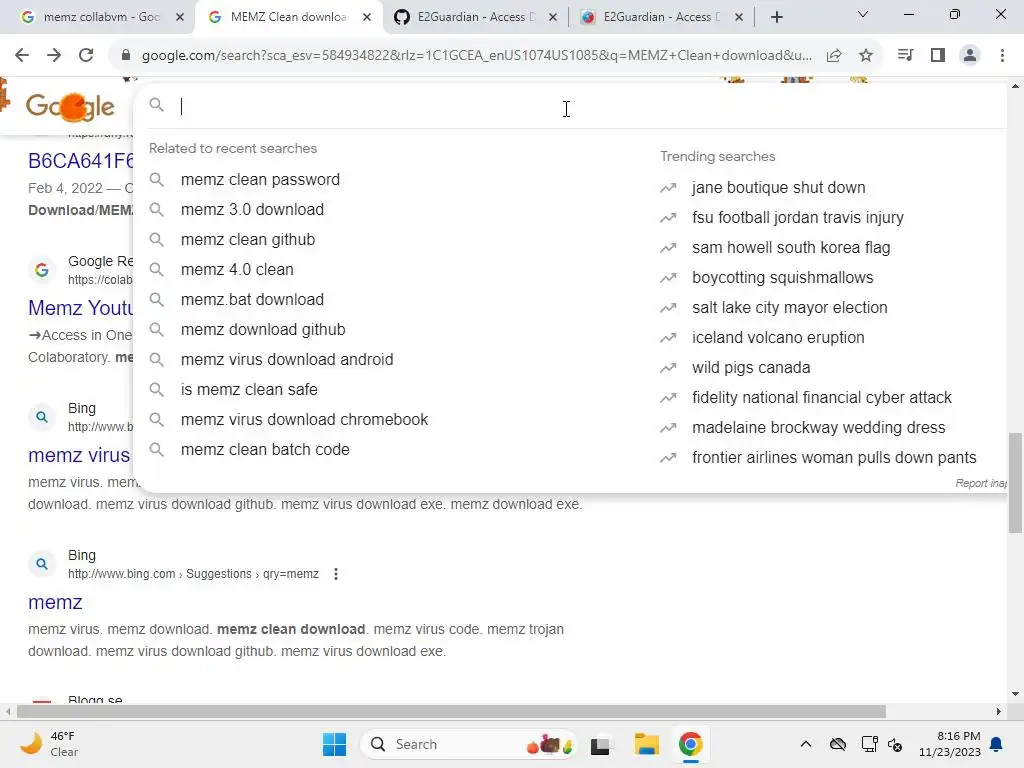Select suggestion 'memz virus download android'
Viewport: 1024px width, 768px height.
(x=287, y=360)
